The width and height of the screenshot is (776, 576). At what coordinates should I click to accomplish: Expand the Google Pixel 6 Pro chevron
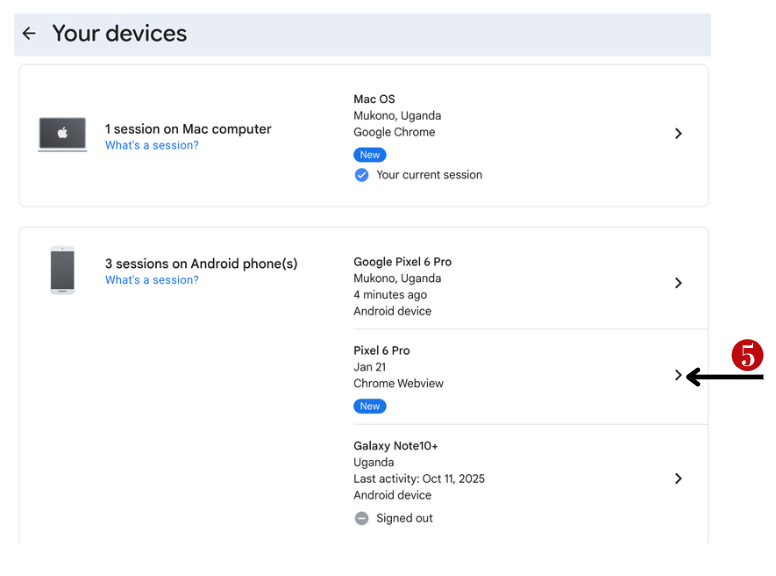(x=678, y=283)
